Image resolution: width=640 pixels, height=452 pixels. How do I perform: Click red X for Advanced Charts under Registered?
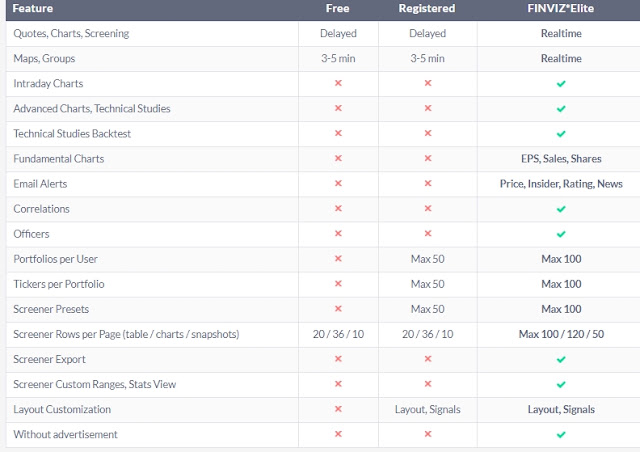pyautogui.click(x=428, y=108)
